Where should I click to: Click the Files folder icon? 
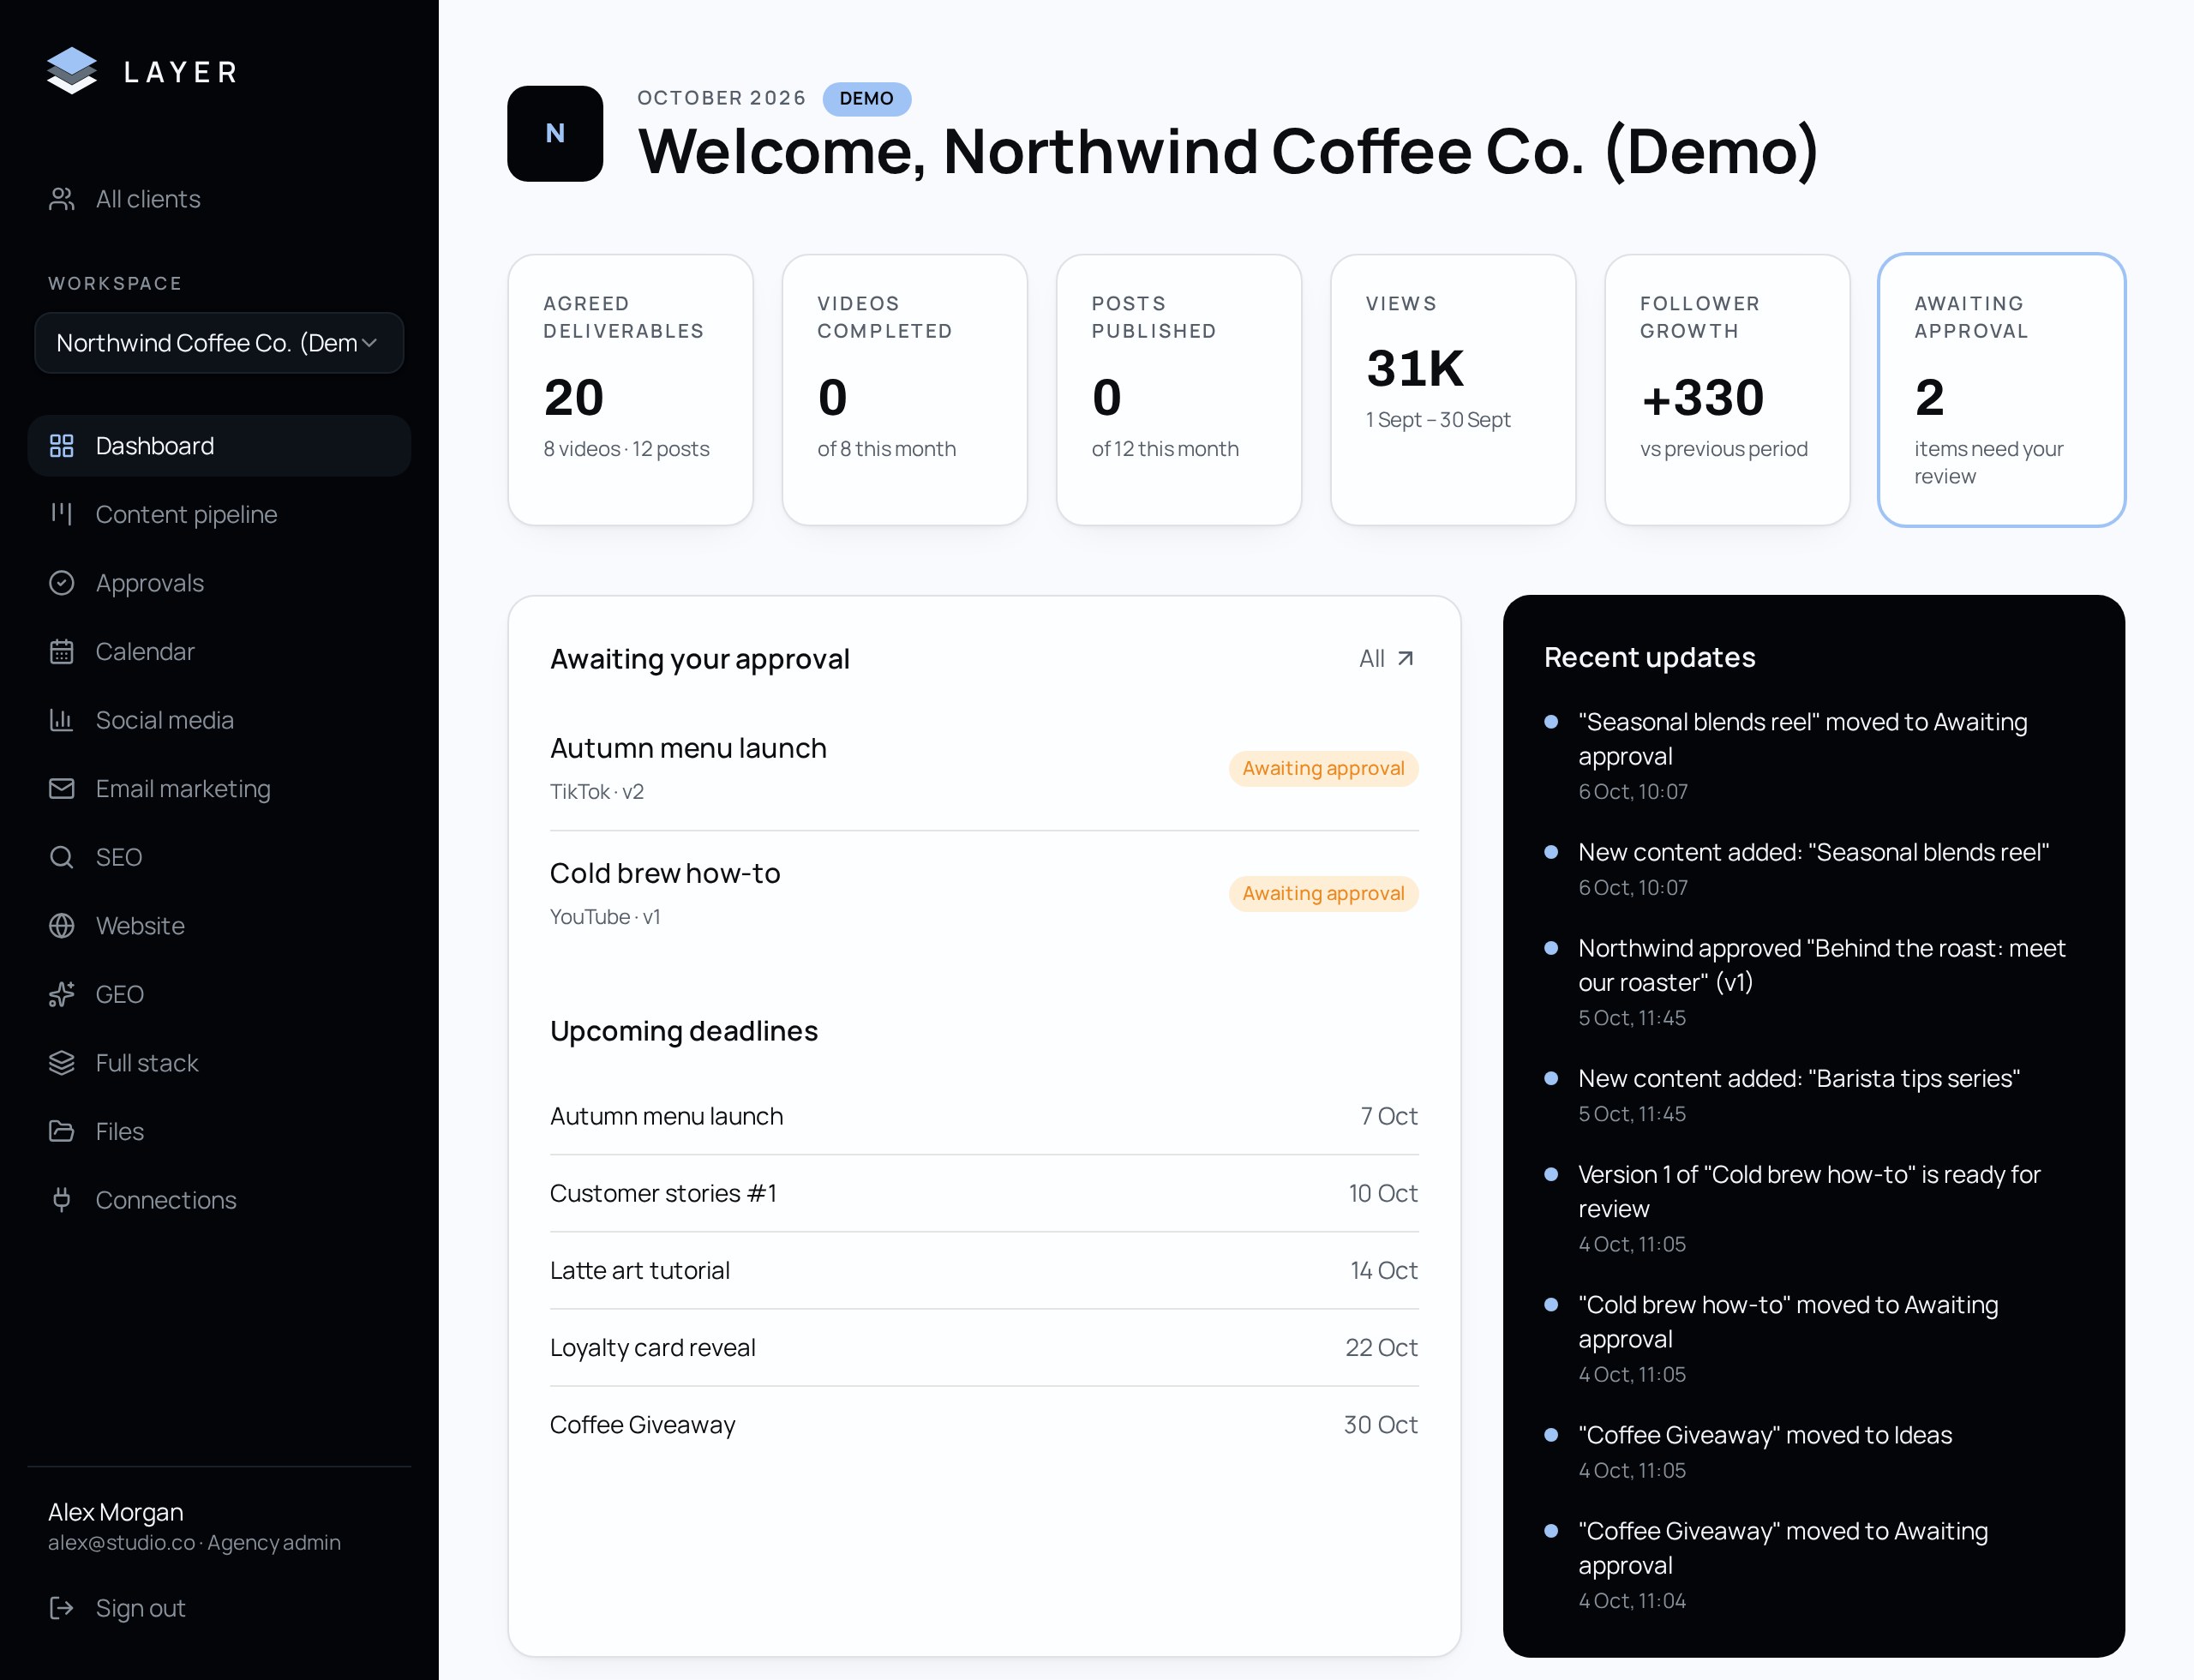(x=62, y=1131)
